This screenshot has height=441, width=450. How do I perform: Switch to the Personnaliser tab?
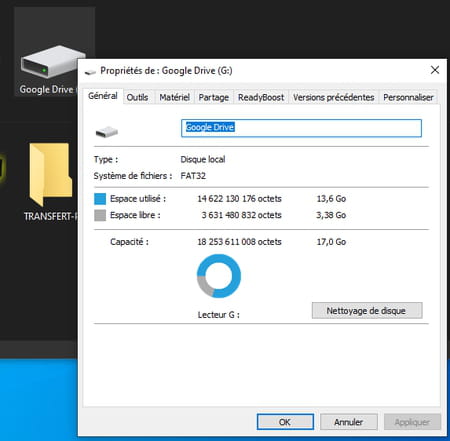tap(408, 97)
